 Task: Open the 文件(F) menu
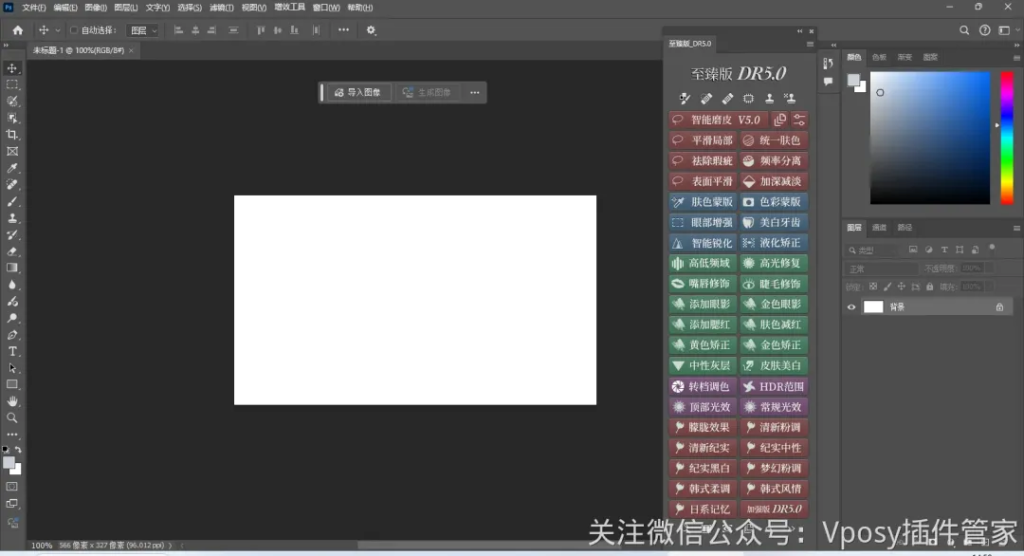(x=34, y=8)
